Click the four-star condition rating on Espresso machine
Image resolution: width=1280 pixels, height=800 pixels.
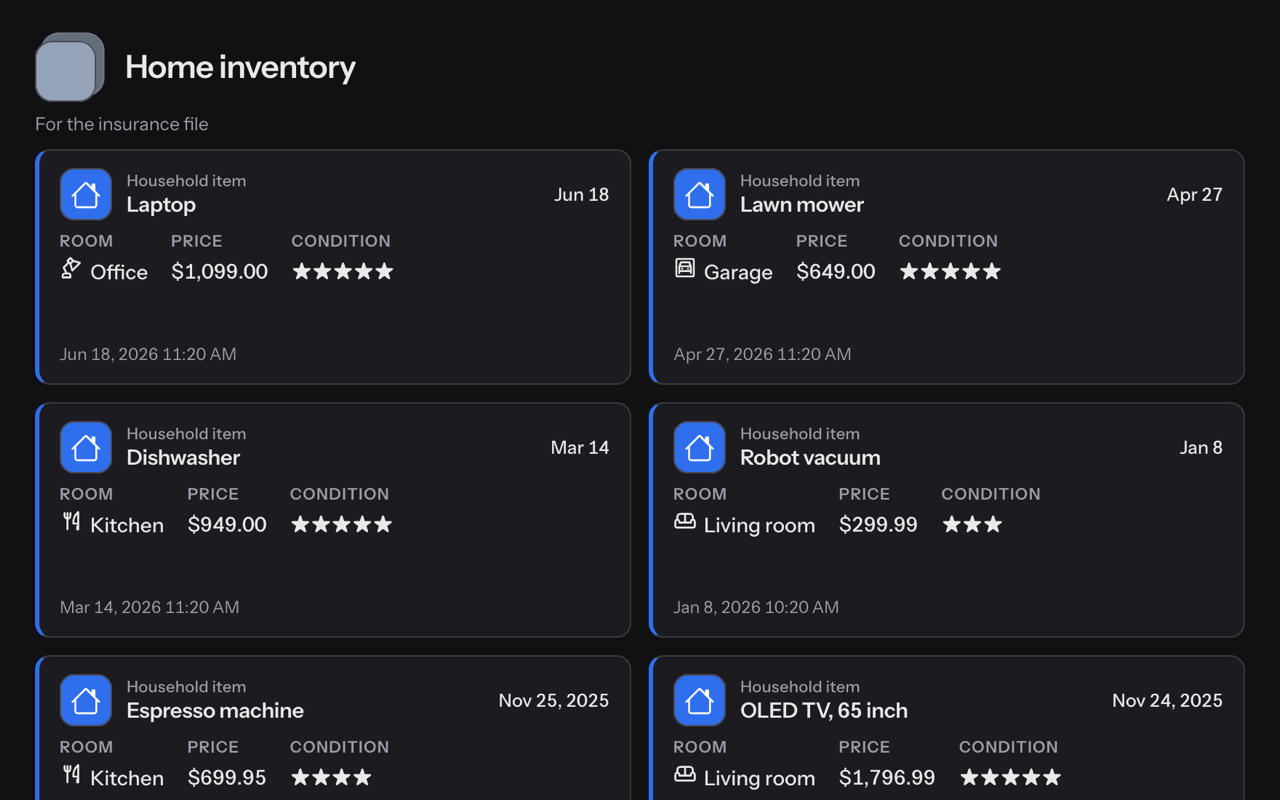(x=331, y=777)
